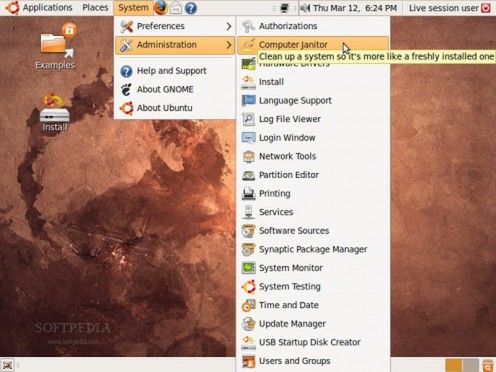Click the System Testing Ubuntu icon
496x372 pixels.
[x=248, y=287]
